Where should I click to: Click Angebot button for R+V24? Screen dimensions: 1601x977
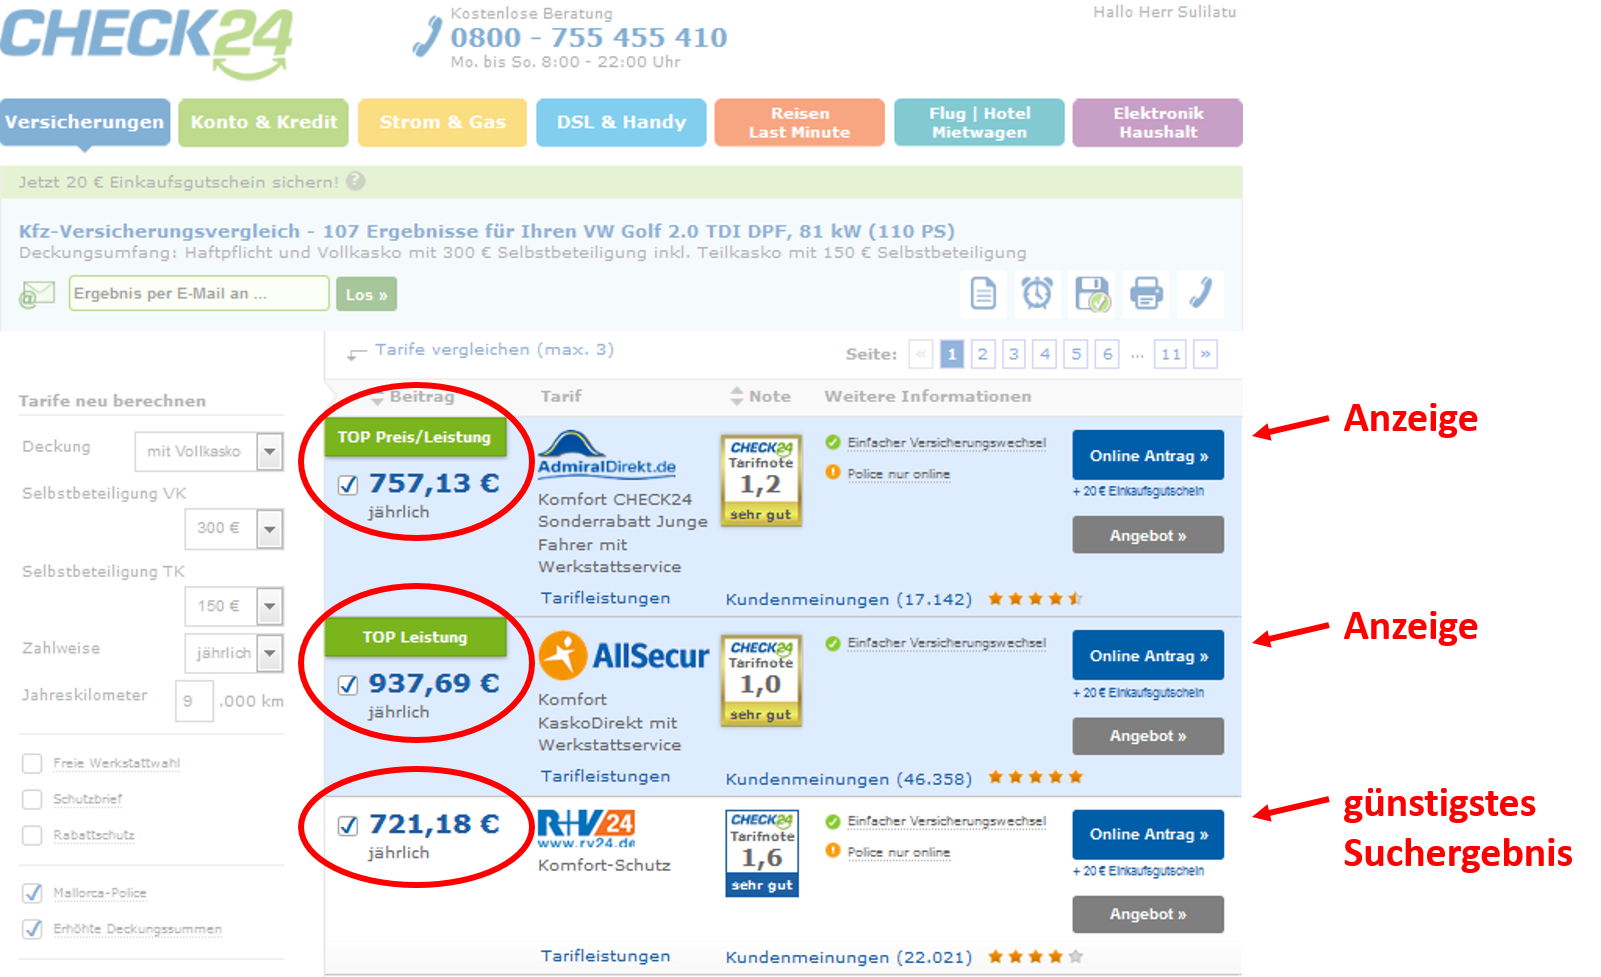click(1148, 914)
